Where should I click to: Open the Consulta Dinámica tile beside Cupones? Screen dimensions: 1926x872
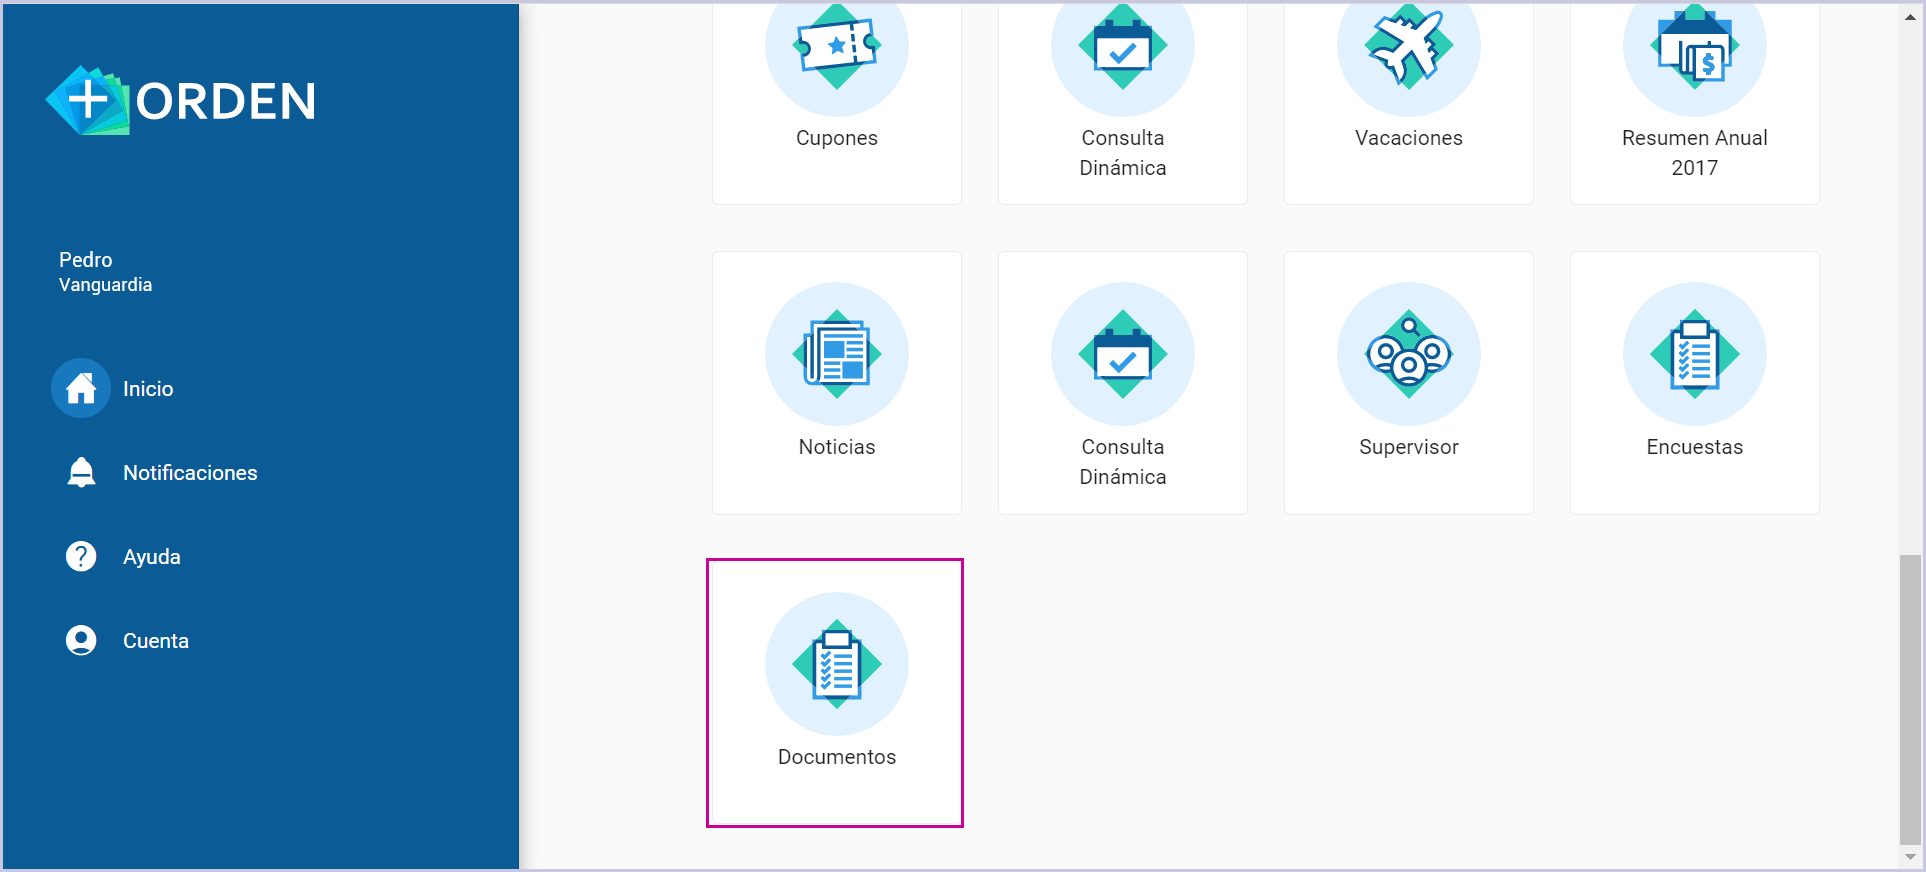[x=1122, y=100]
